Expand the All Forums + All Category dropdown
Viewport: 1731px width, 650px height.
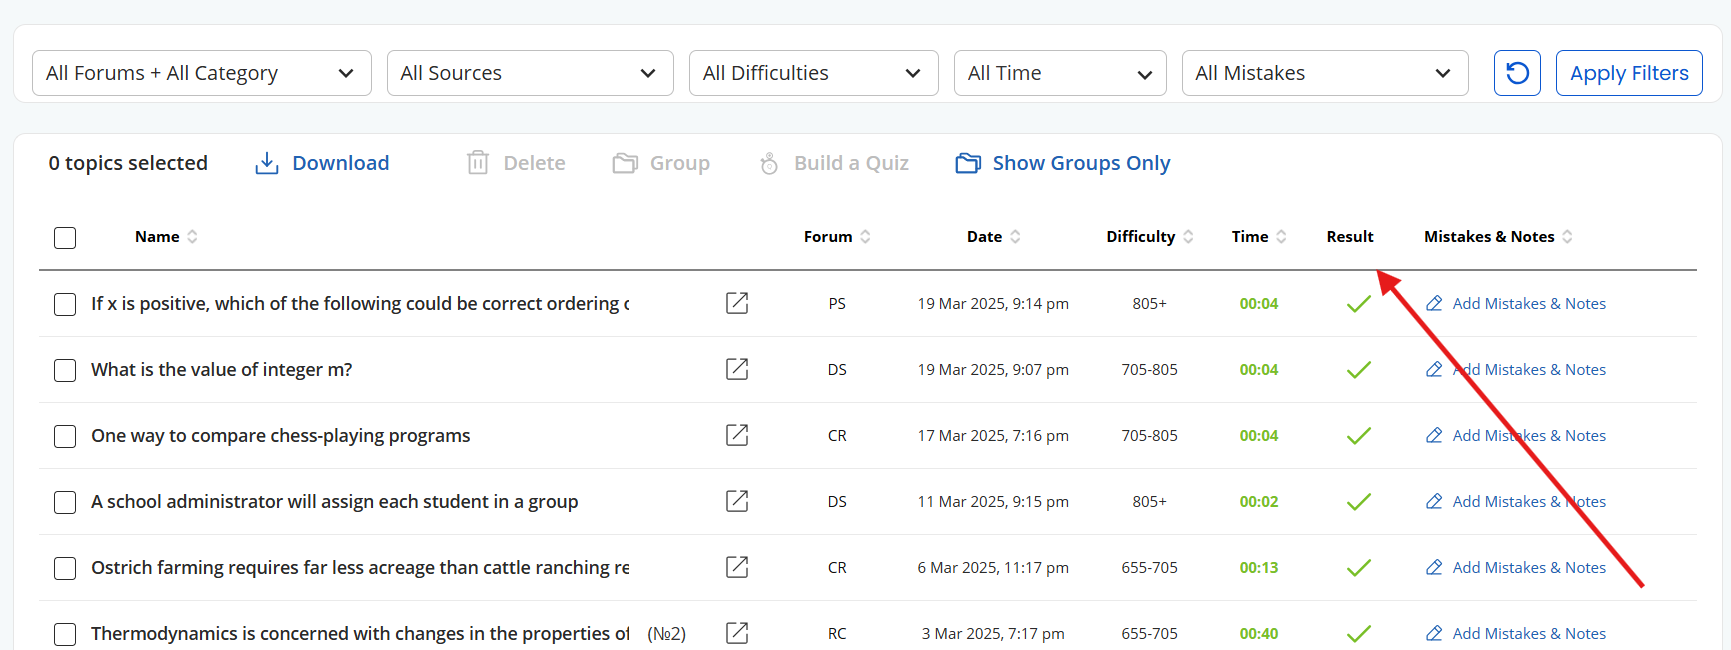201,73
